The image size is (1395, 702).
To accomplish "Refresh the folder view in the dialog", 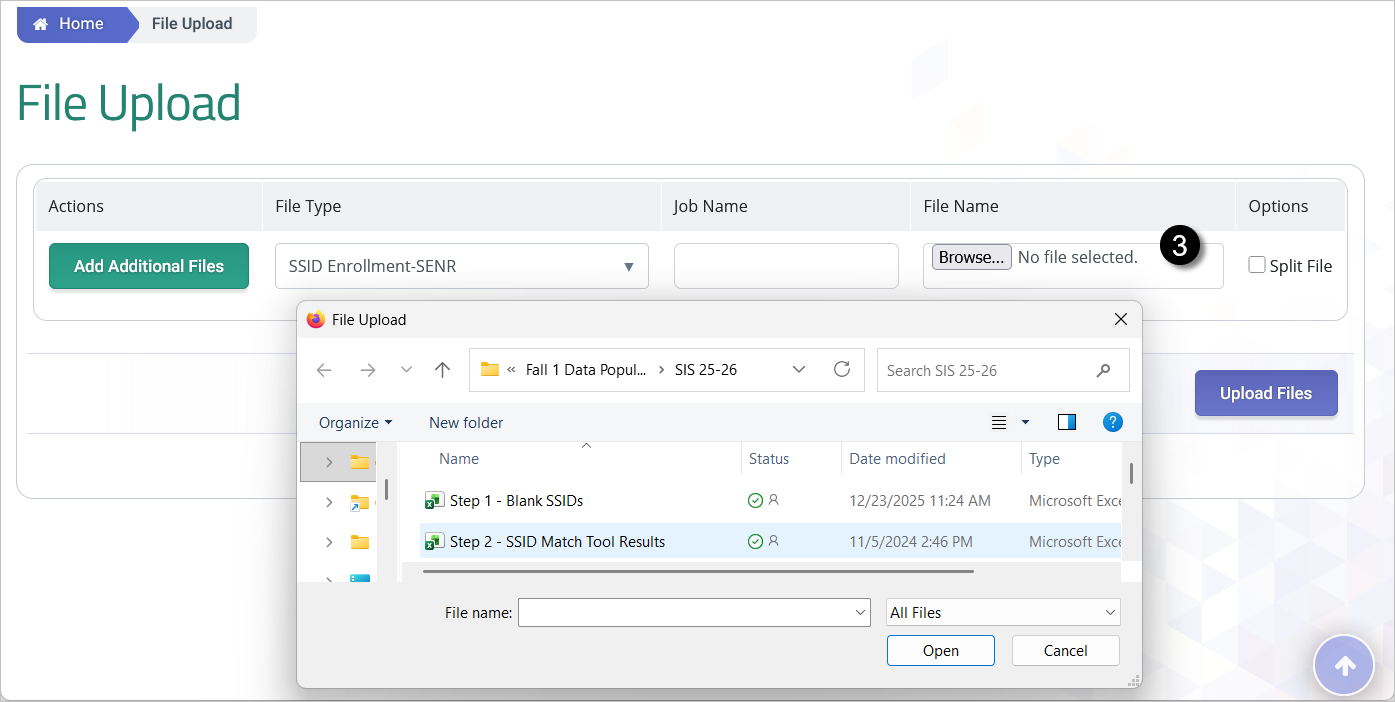I will point(841,369).
